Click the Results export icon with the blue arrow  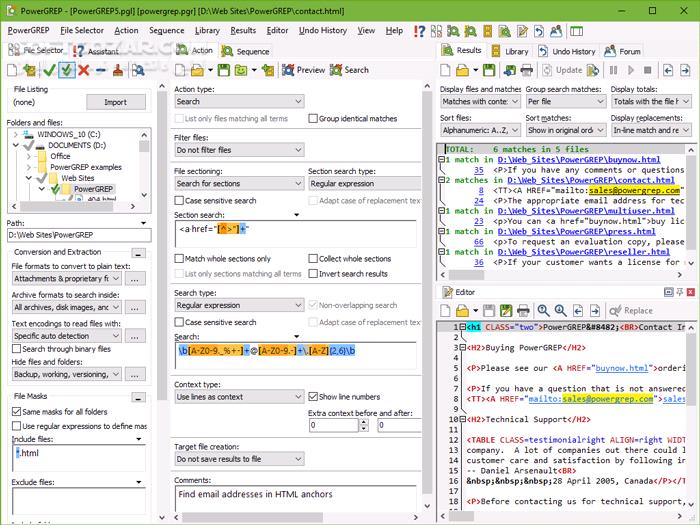pos(509,70)
